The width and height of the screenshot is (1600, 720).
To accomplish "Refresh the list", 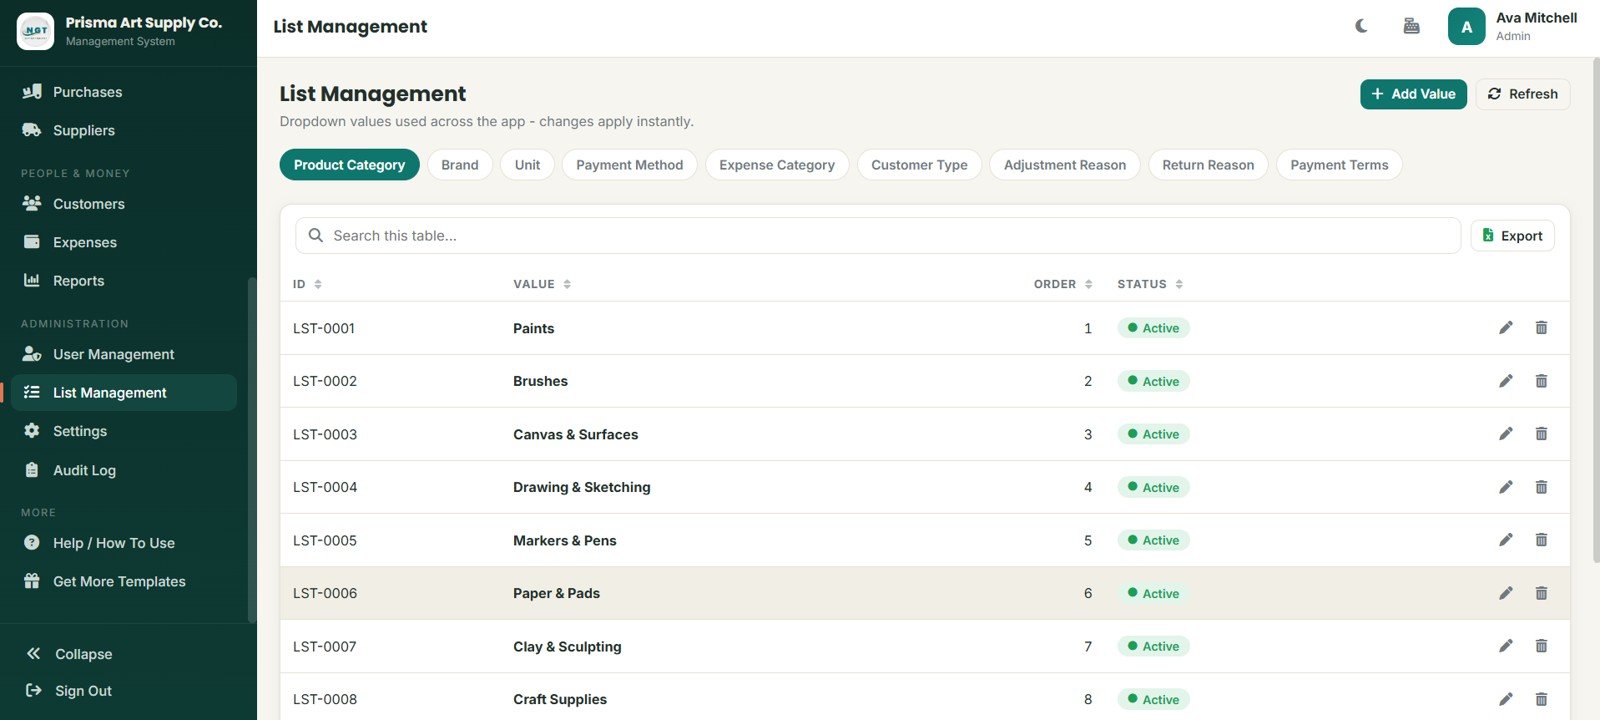I will tap(1522, 94).
